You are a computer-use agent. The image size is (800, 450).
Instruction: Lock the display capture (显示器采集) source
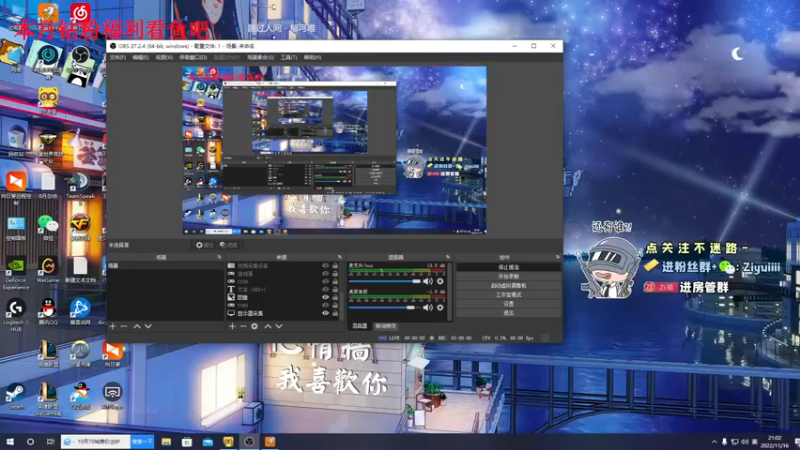coord(335,313)
